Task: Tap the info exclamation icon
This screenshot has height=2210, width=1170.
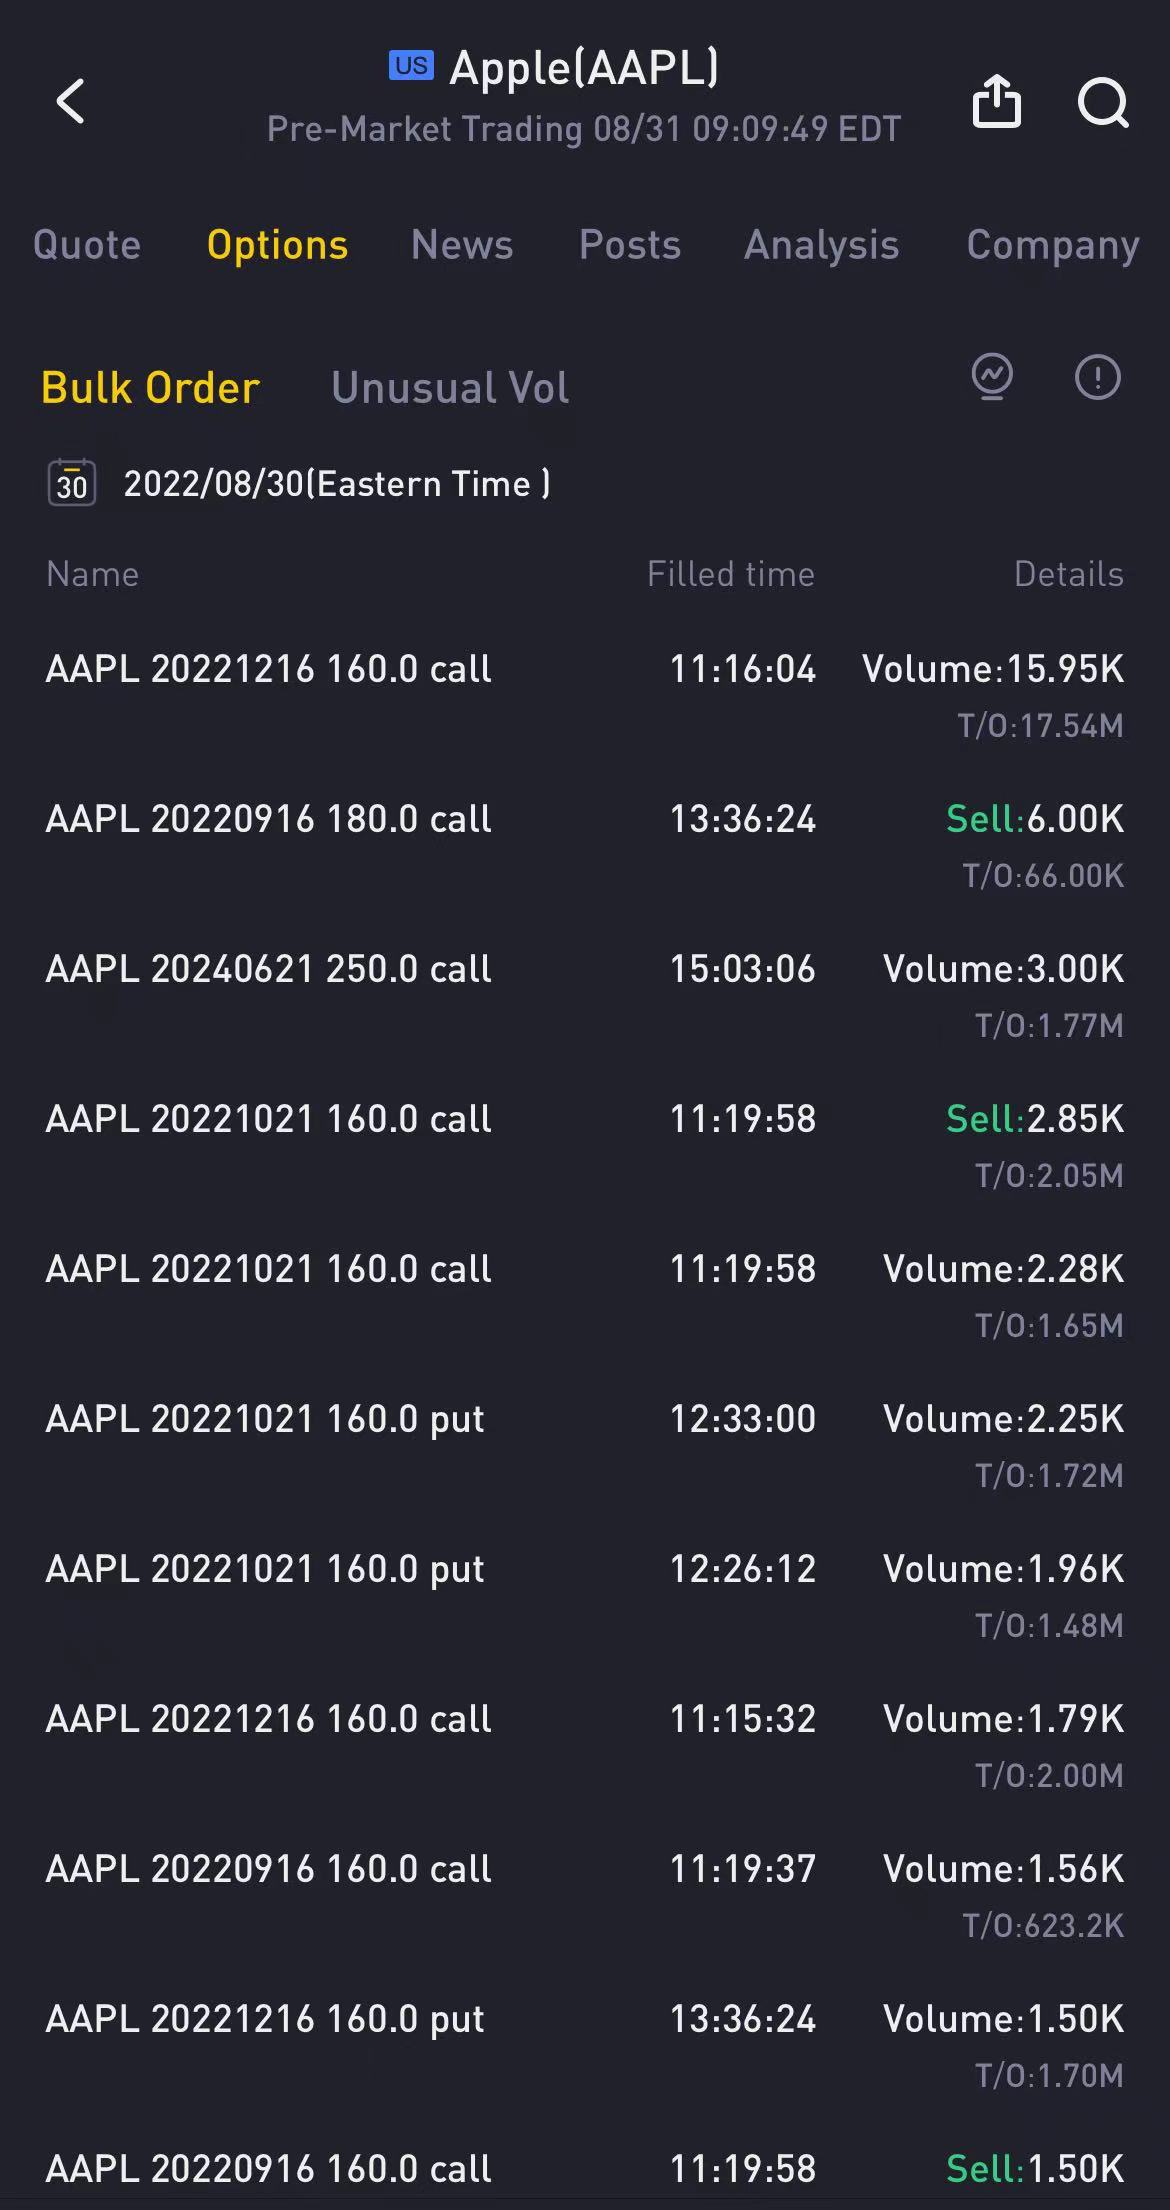Action: [x=1097, y=377]
